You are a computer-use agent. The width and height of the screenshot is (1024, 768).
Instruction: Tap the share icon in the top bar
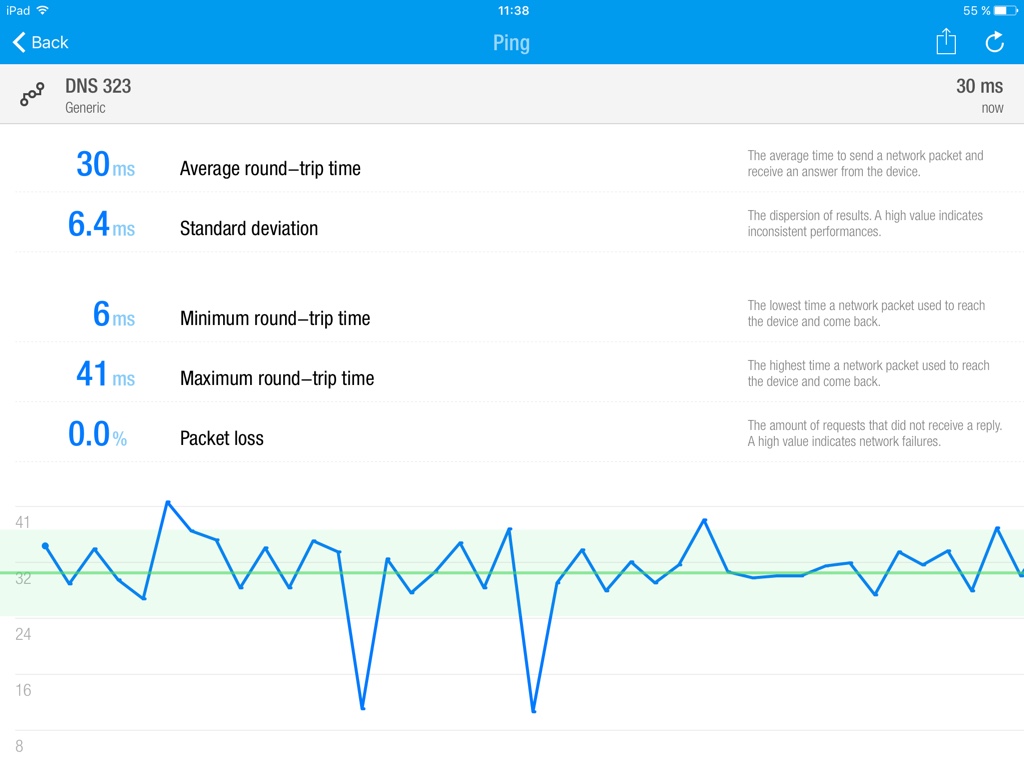pos(946,42)
